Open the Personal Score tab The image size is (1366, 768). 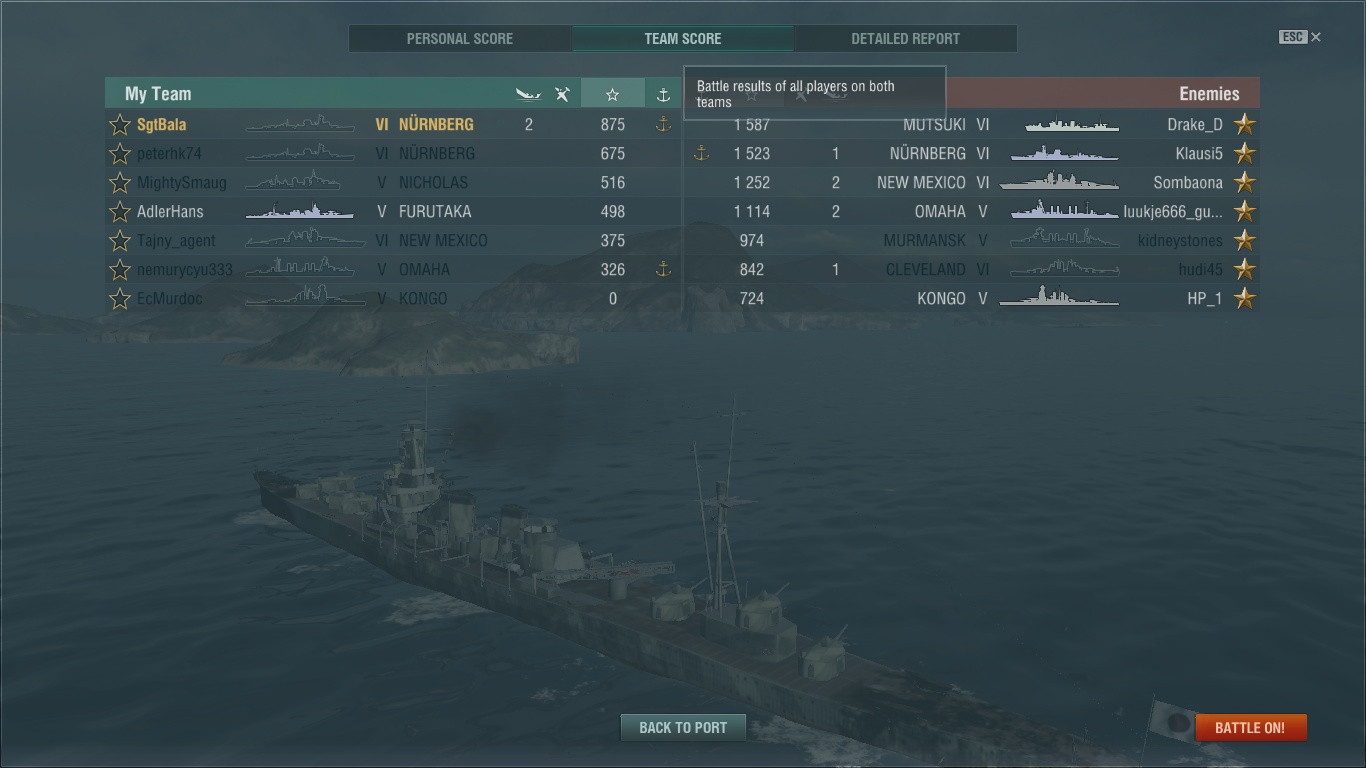(x=460, y=39)
